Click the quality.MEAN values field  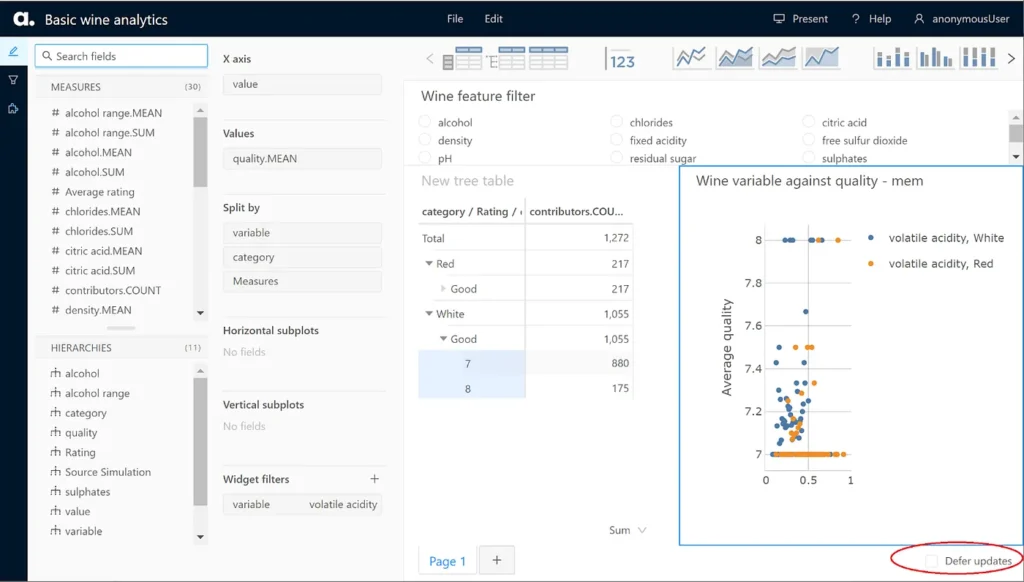pyautogui.click(x=302, y=159)
